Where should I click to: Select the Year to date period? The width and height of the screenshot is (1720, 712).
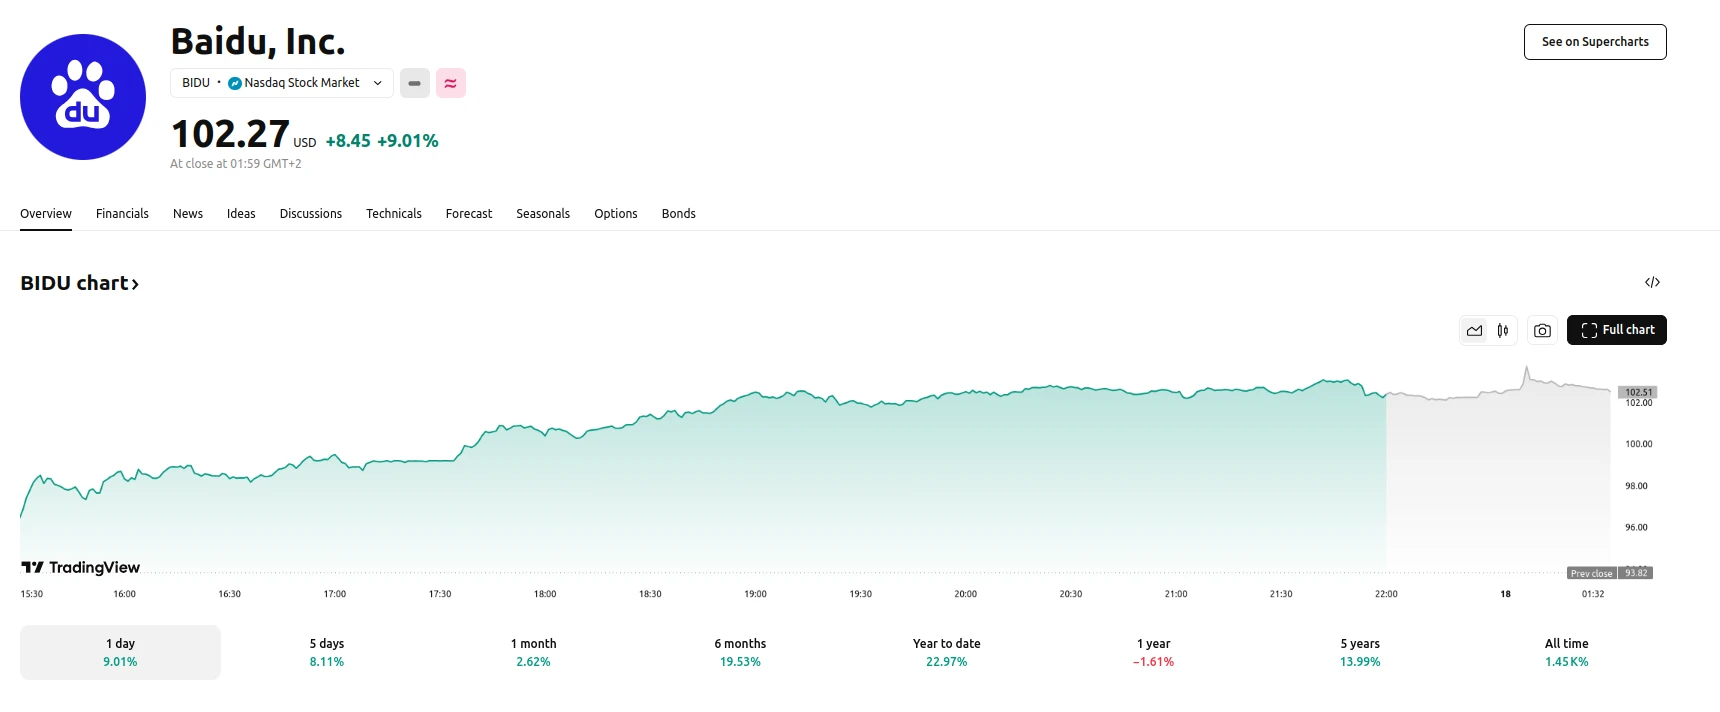(945, 652)
